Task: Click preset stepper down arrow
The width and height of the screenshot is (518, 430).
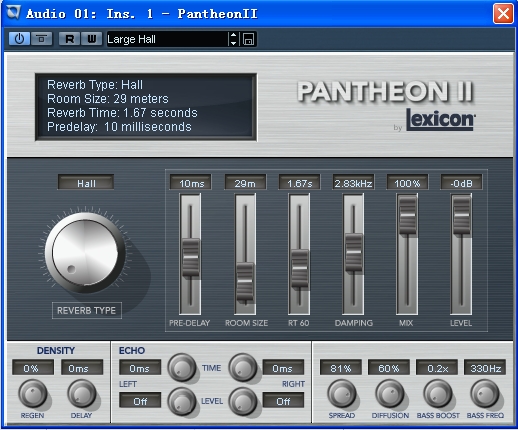Action: (x=233, y=43)
